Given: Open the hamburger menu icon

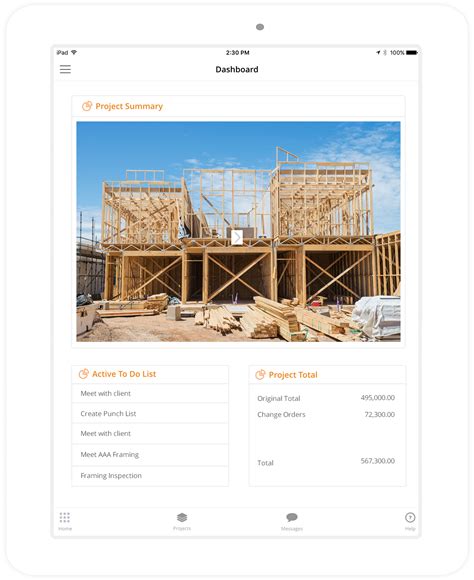Looking at the screenshot, I should tap(65, 69).
